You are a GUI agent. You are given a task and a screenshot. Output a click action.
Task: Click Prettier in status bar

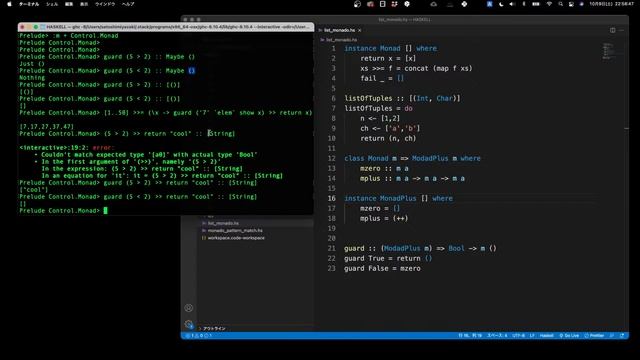(594, 336)
